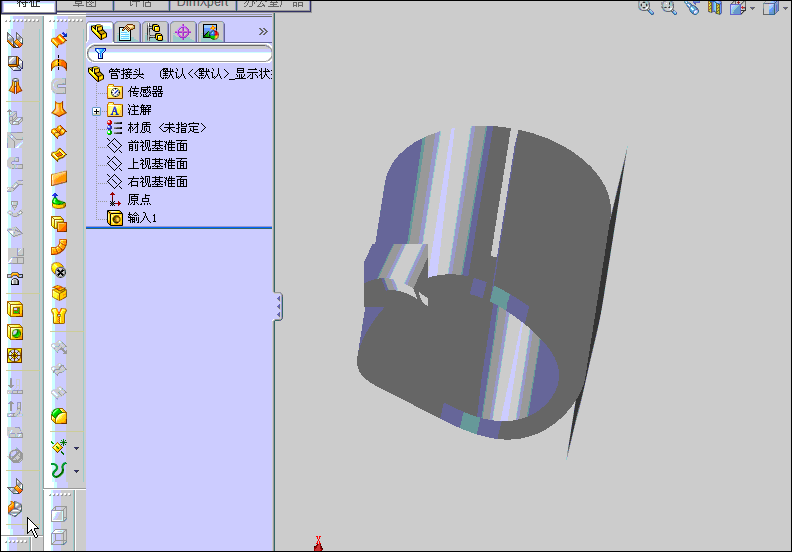
Task: Click the lower wireframe cube icon
Action: (x=59, y=537)
